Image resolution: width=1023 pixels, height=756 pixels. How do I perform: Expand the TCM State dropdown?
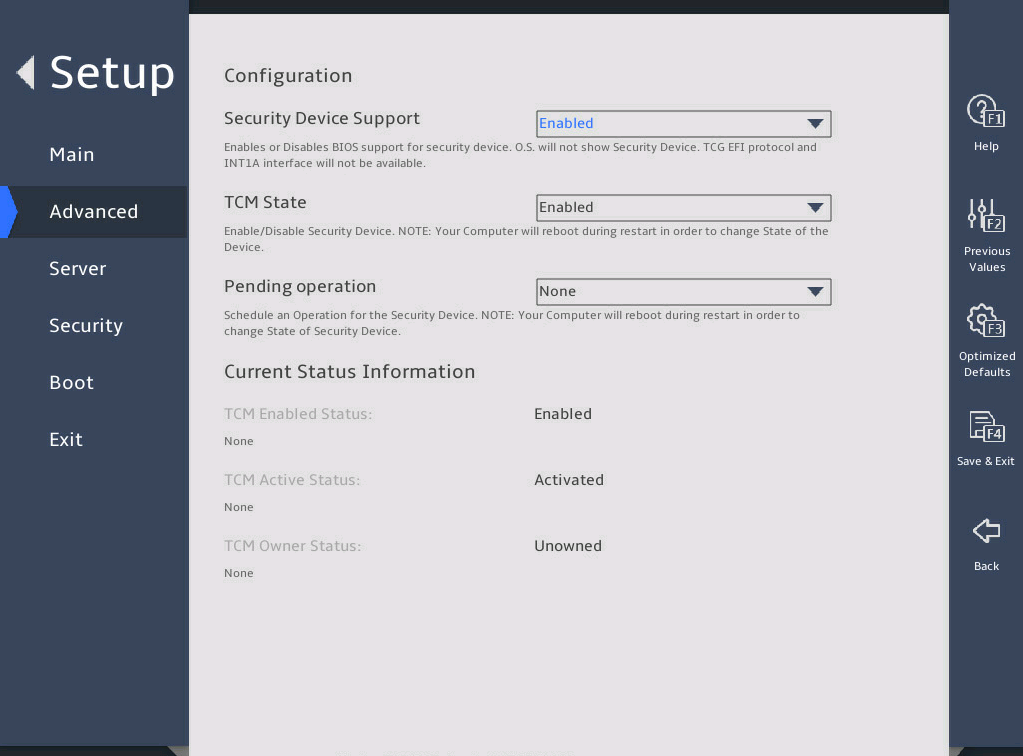683,207
